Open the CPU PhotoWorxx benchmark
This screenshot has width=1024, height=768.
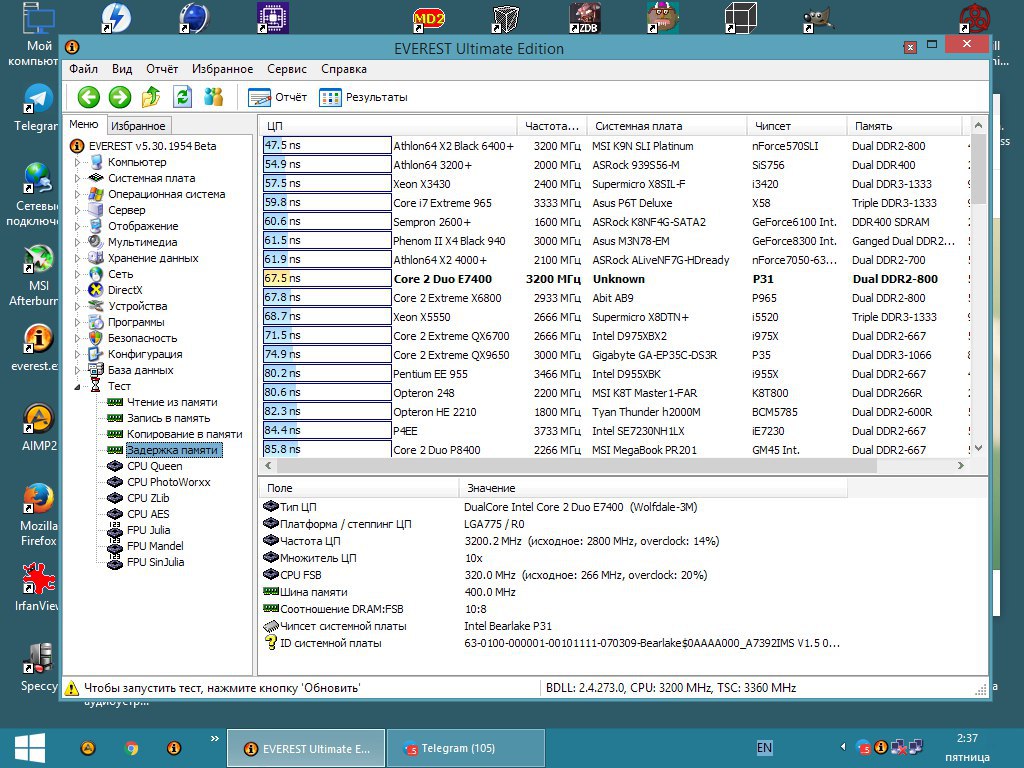168,482
